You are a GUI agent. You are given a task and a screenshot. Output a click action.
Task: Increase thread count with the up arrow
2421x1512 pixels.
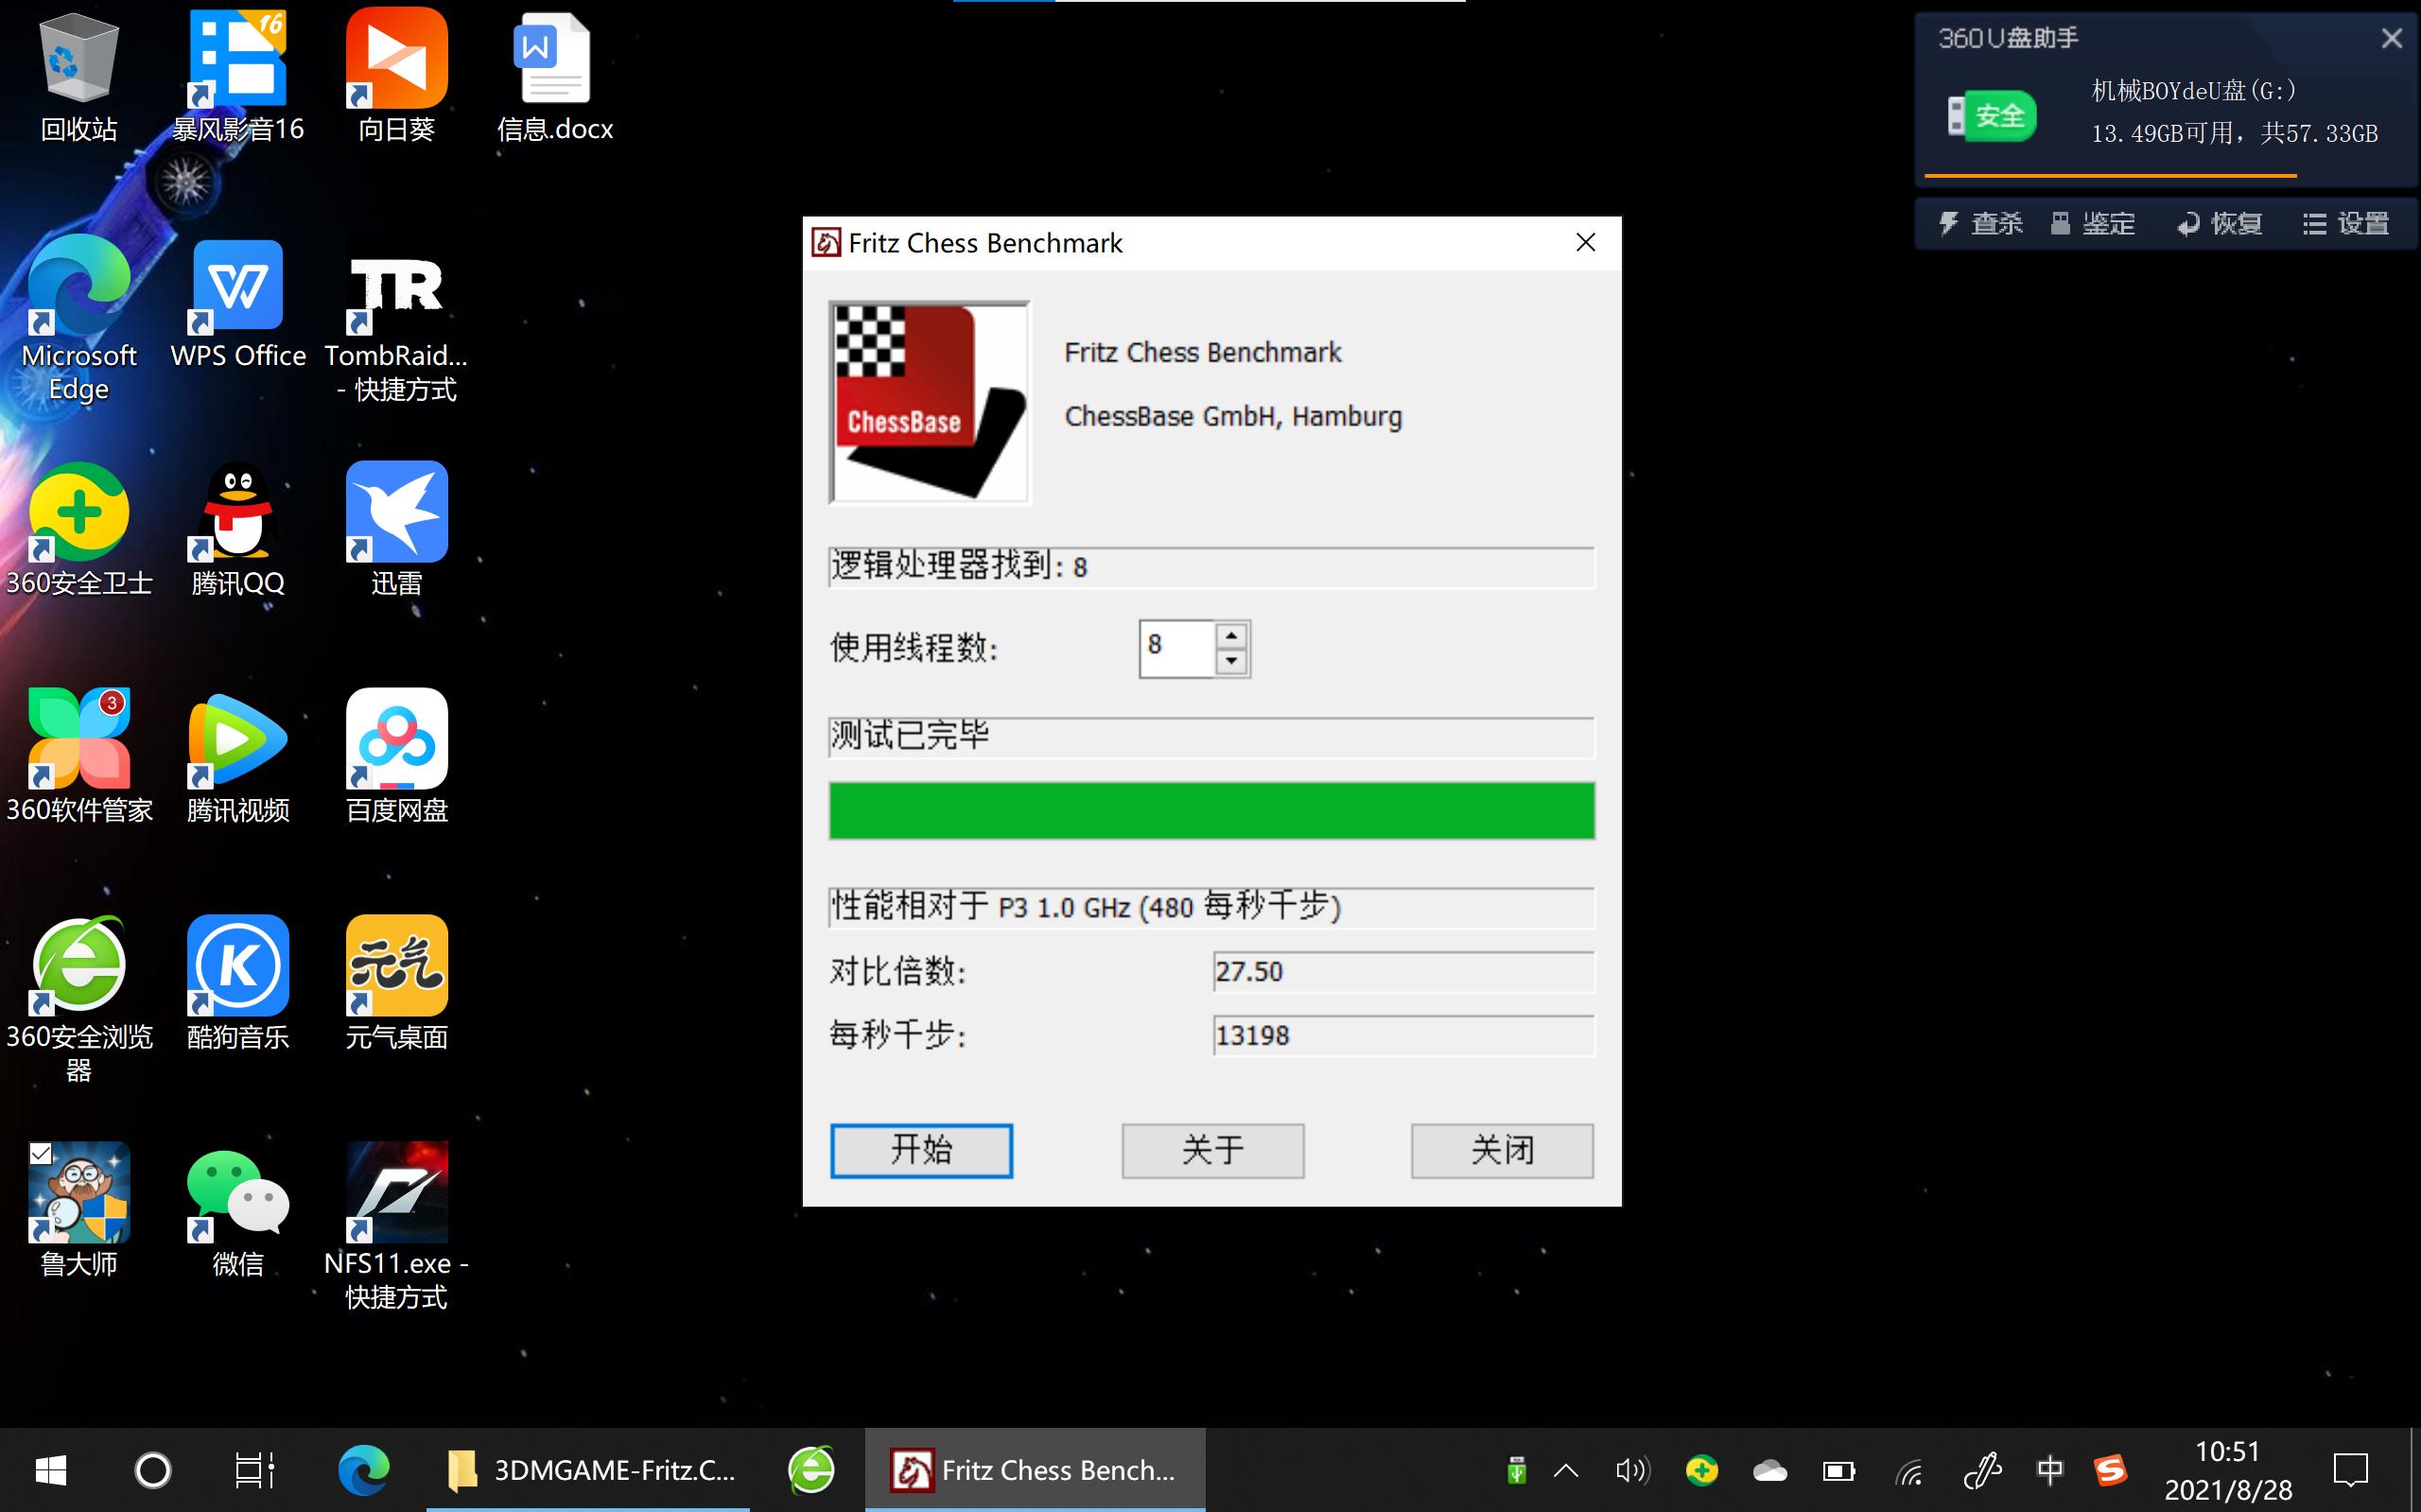[x=1232, y=637]
